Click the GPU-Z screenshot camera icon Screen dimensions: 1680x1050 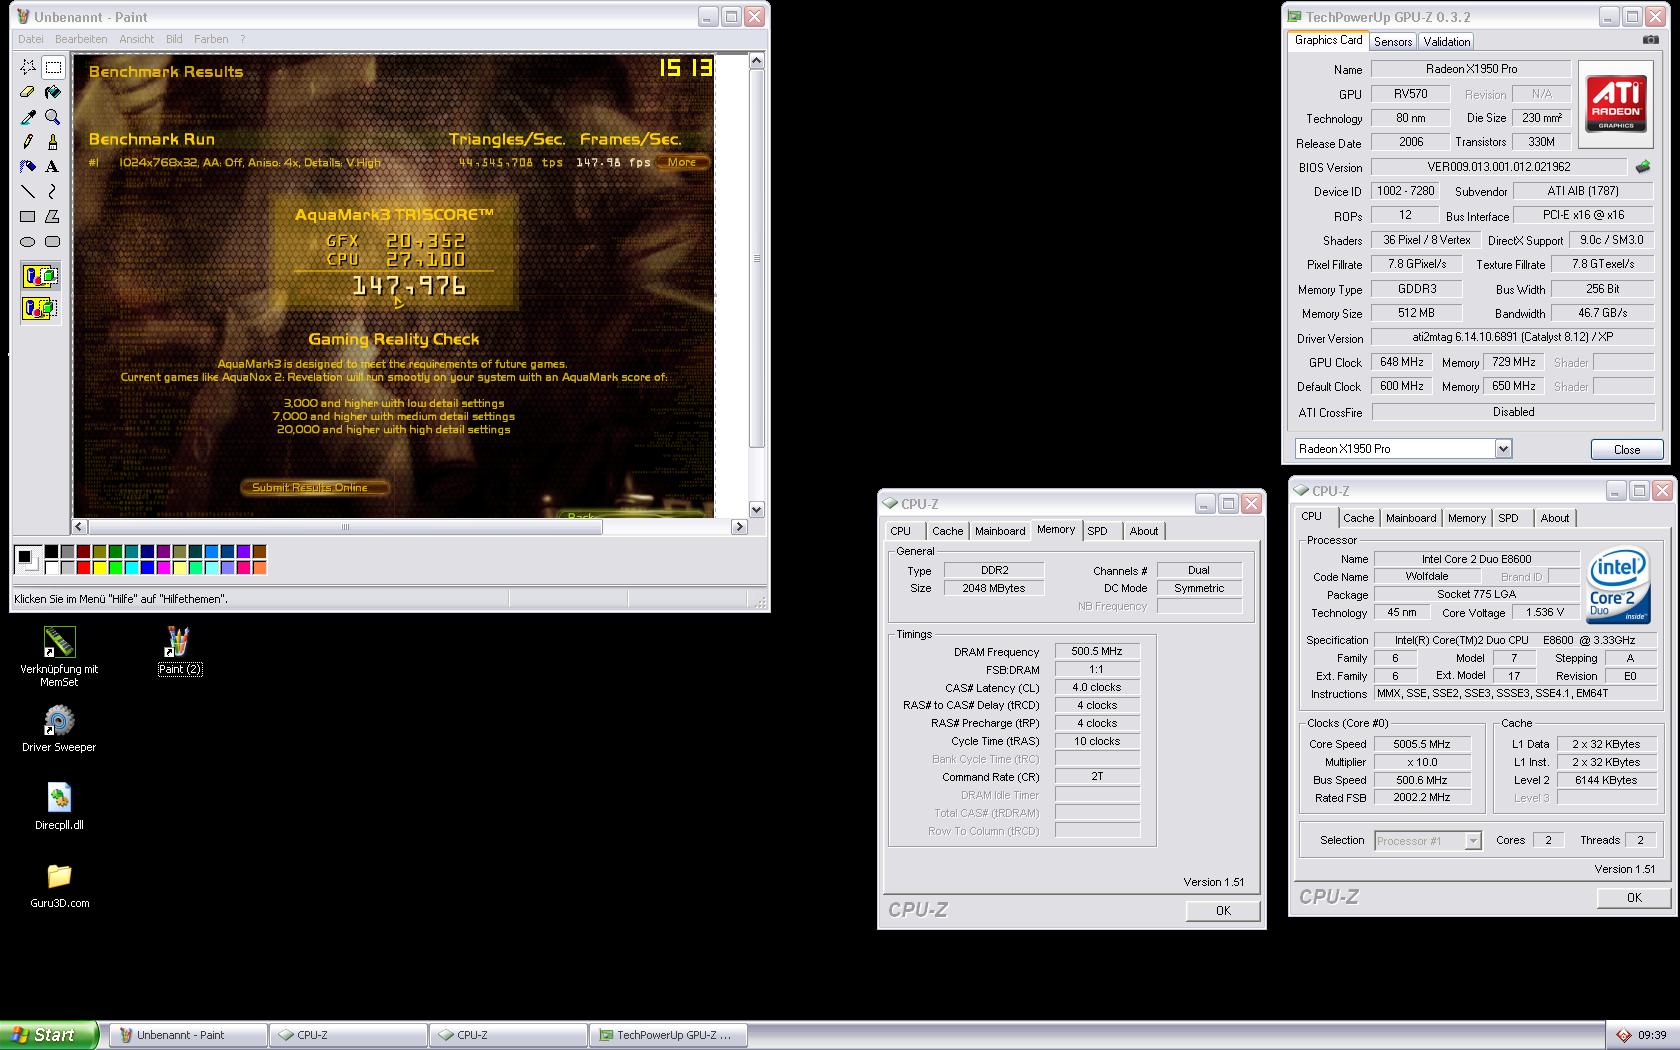(1650, 40)
